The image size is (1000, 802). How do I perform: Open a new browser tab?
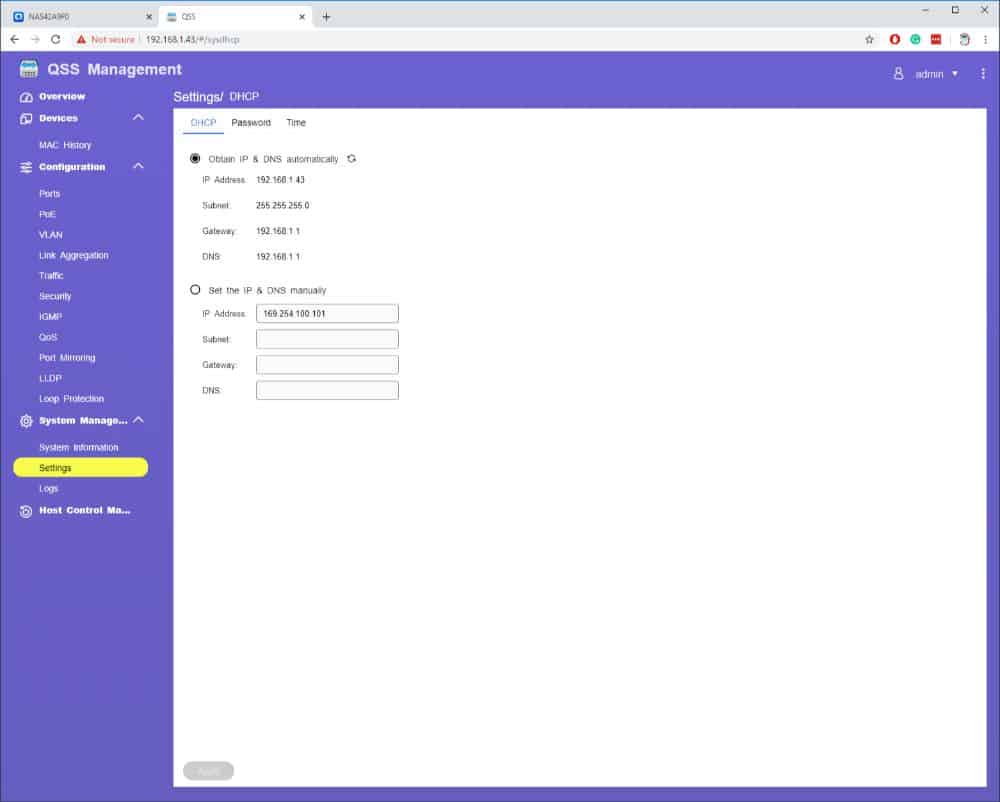tap(326, 16)
